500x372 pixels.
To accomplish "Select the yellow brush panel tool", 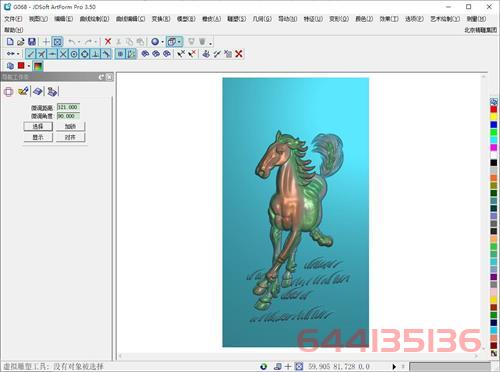I will [23, 91].
